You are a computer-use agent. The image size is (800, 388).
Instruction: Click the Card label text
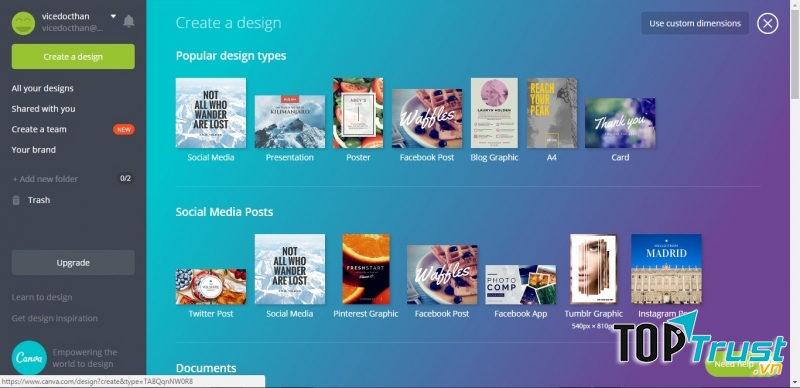coord(620,157)
